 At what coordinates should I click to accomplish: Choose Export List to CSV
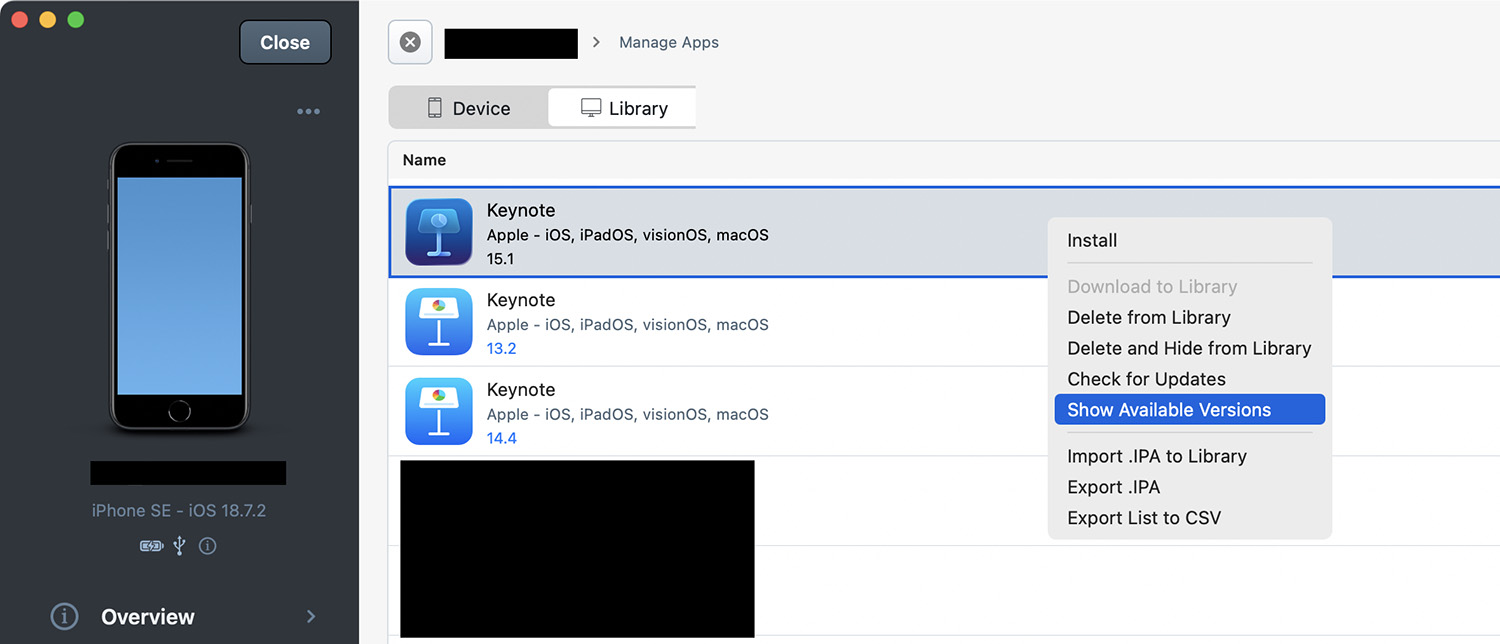1144,518
